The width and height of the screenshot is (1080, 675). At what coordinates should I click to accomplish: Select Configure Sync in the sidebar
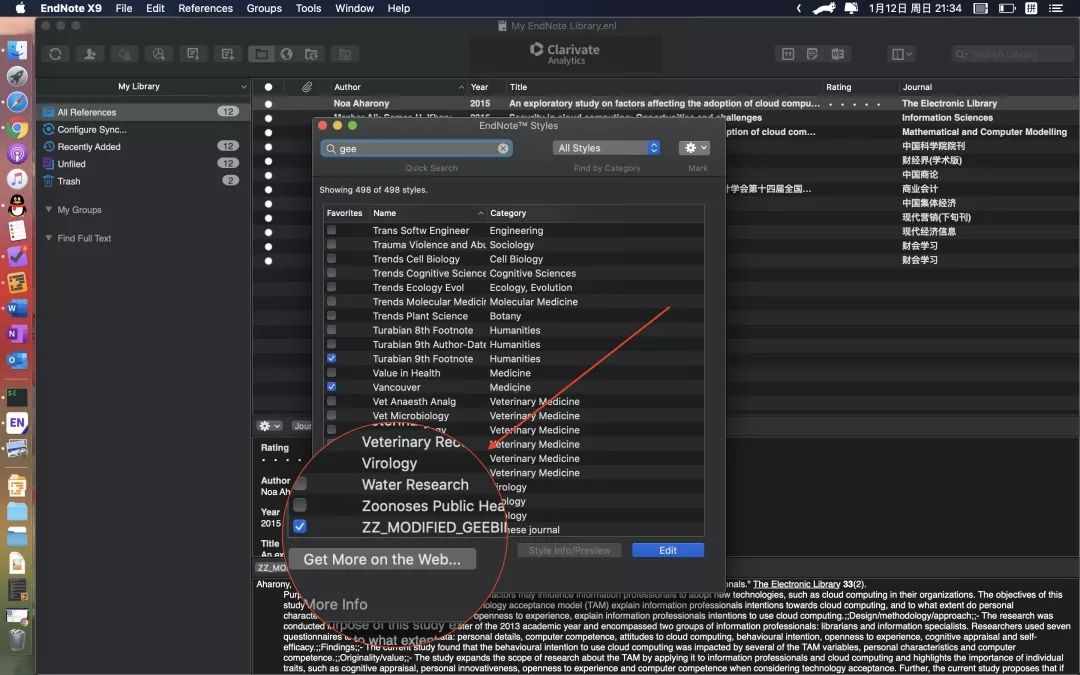coord(141,129)
